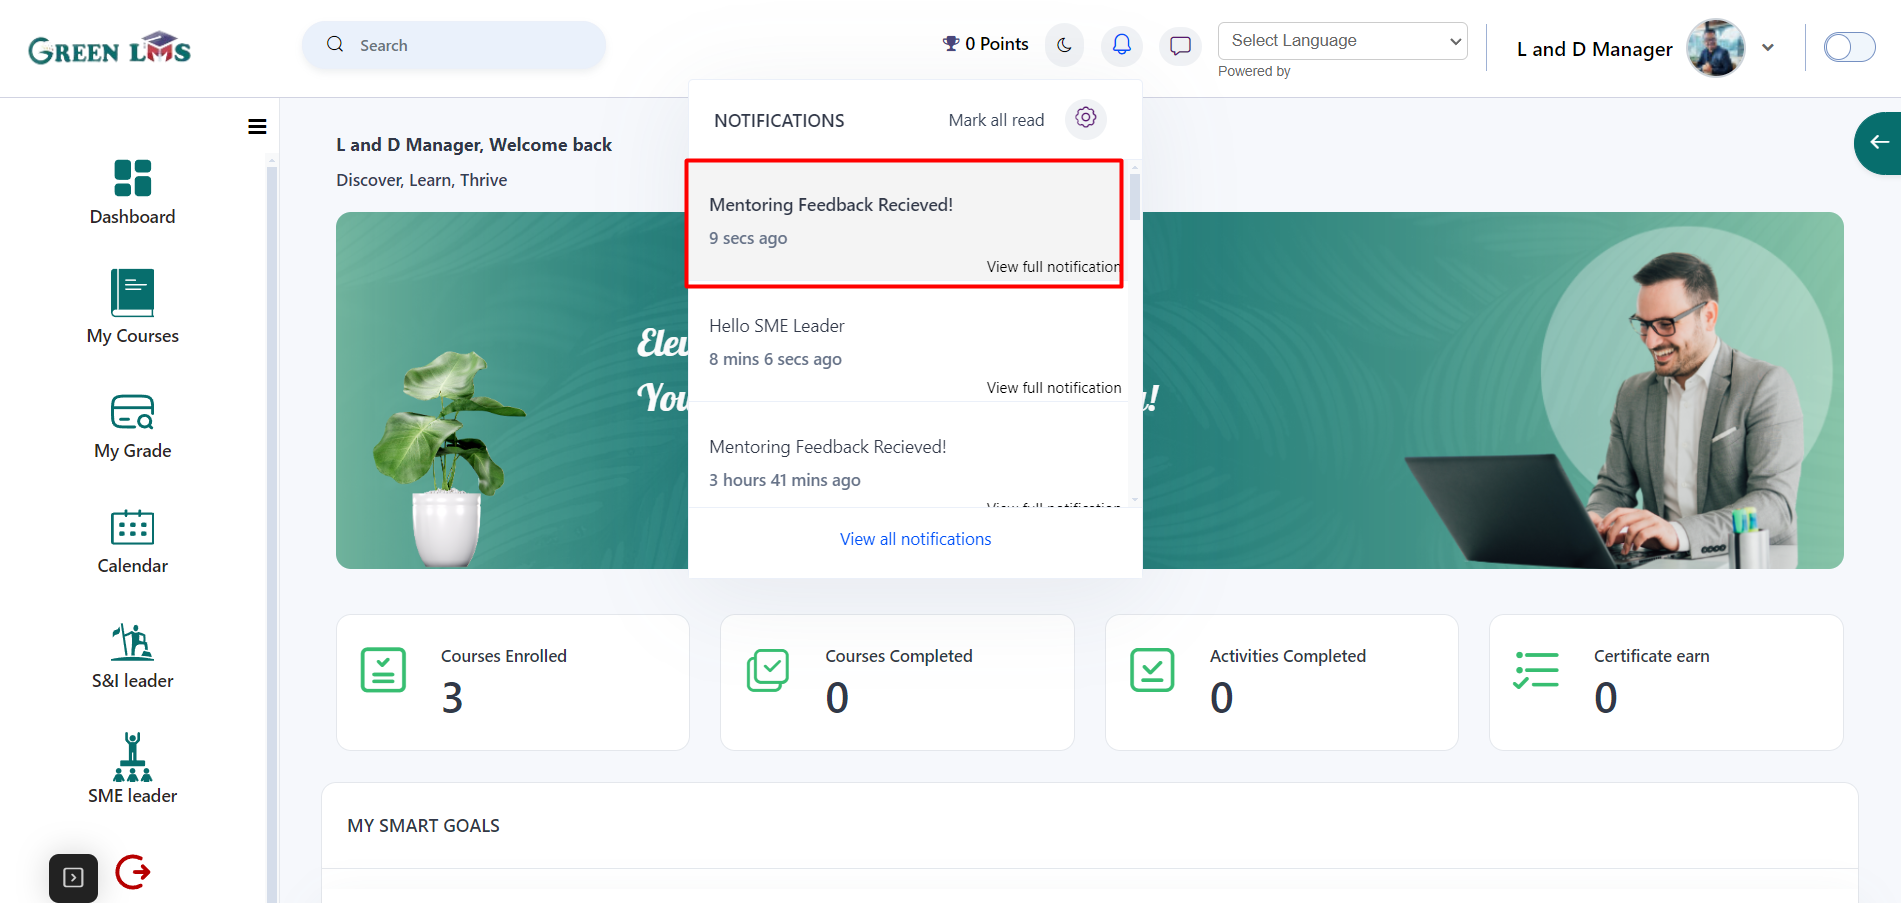Switch to dark mode with moon icon
The image size is (1901, 903).
1064,45
